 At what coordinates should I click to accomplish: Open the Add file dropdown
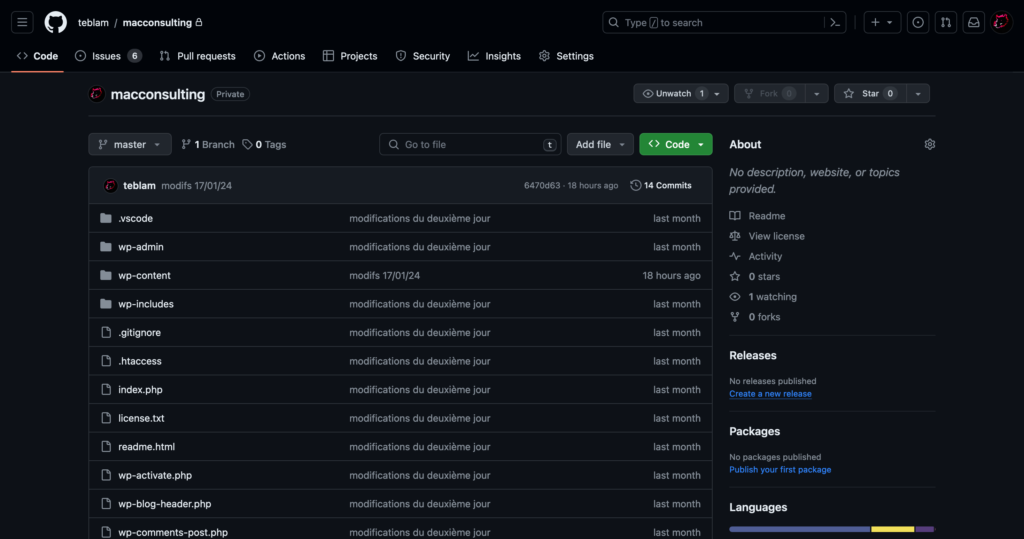600,144
